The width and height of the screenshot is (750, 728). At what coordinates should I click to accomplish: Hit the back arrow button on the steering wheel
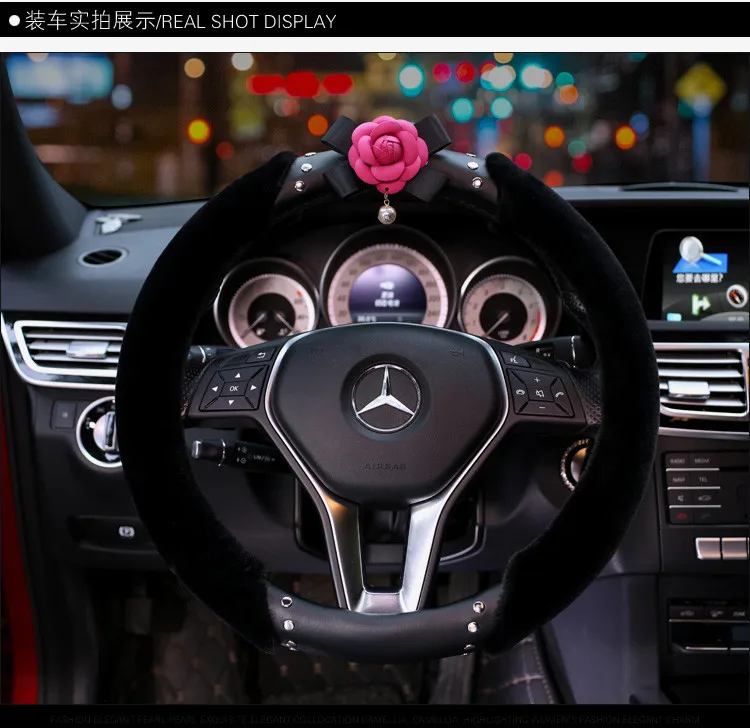coord(261,355)
